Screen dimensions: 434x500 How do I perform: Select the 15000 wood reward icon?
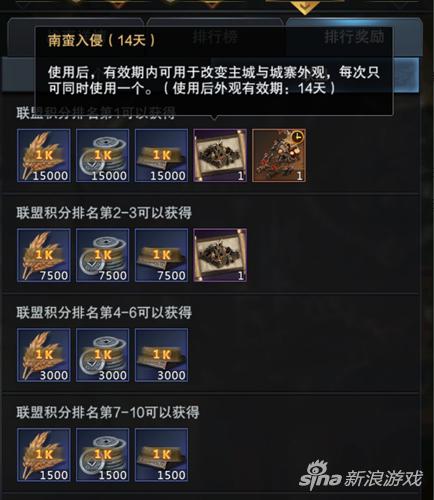coord(161,155)
